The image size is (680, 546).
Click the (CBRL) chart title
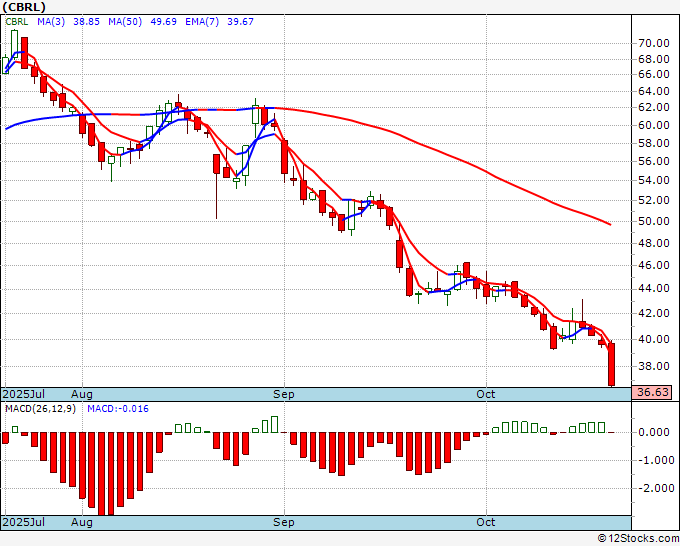(x=24, y=7)
